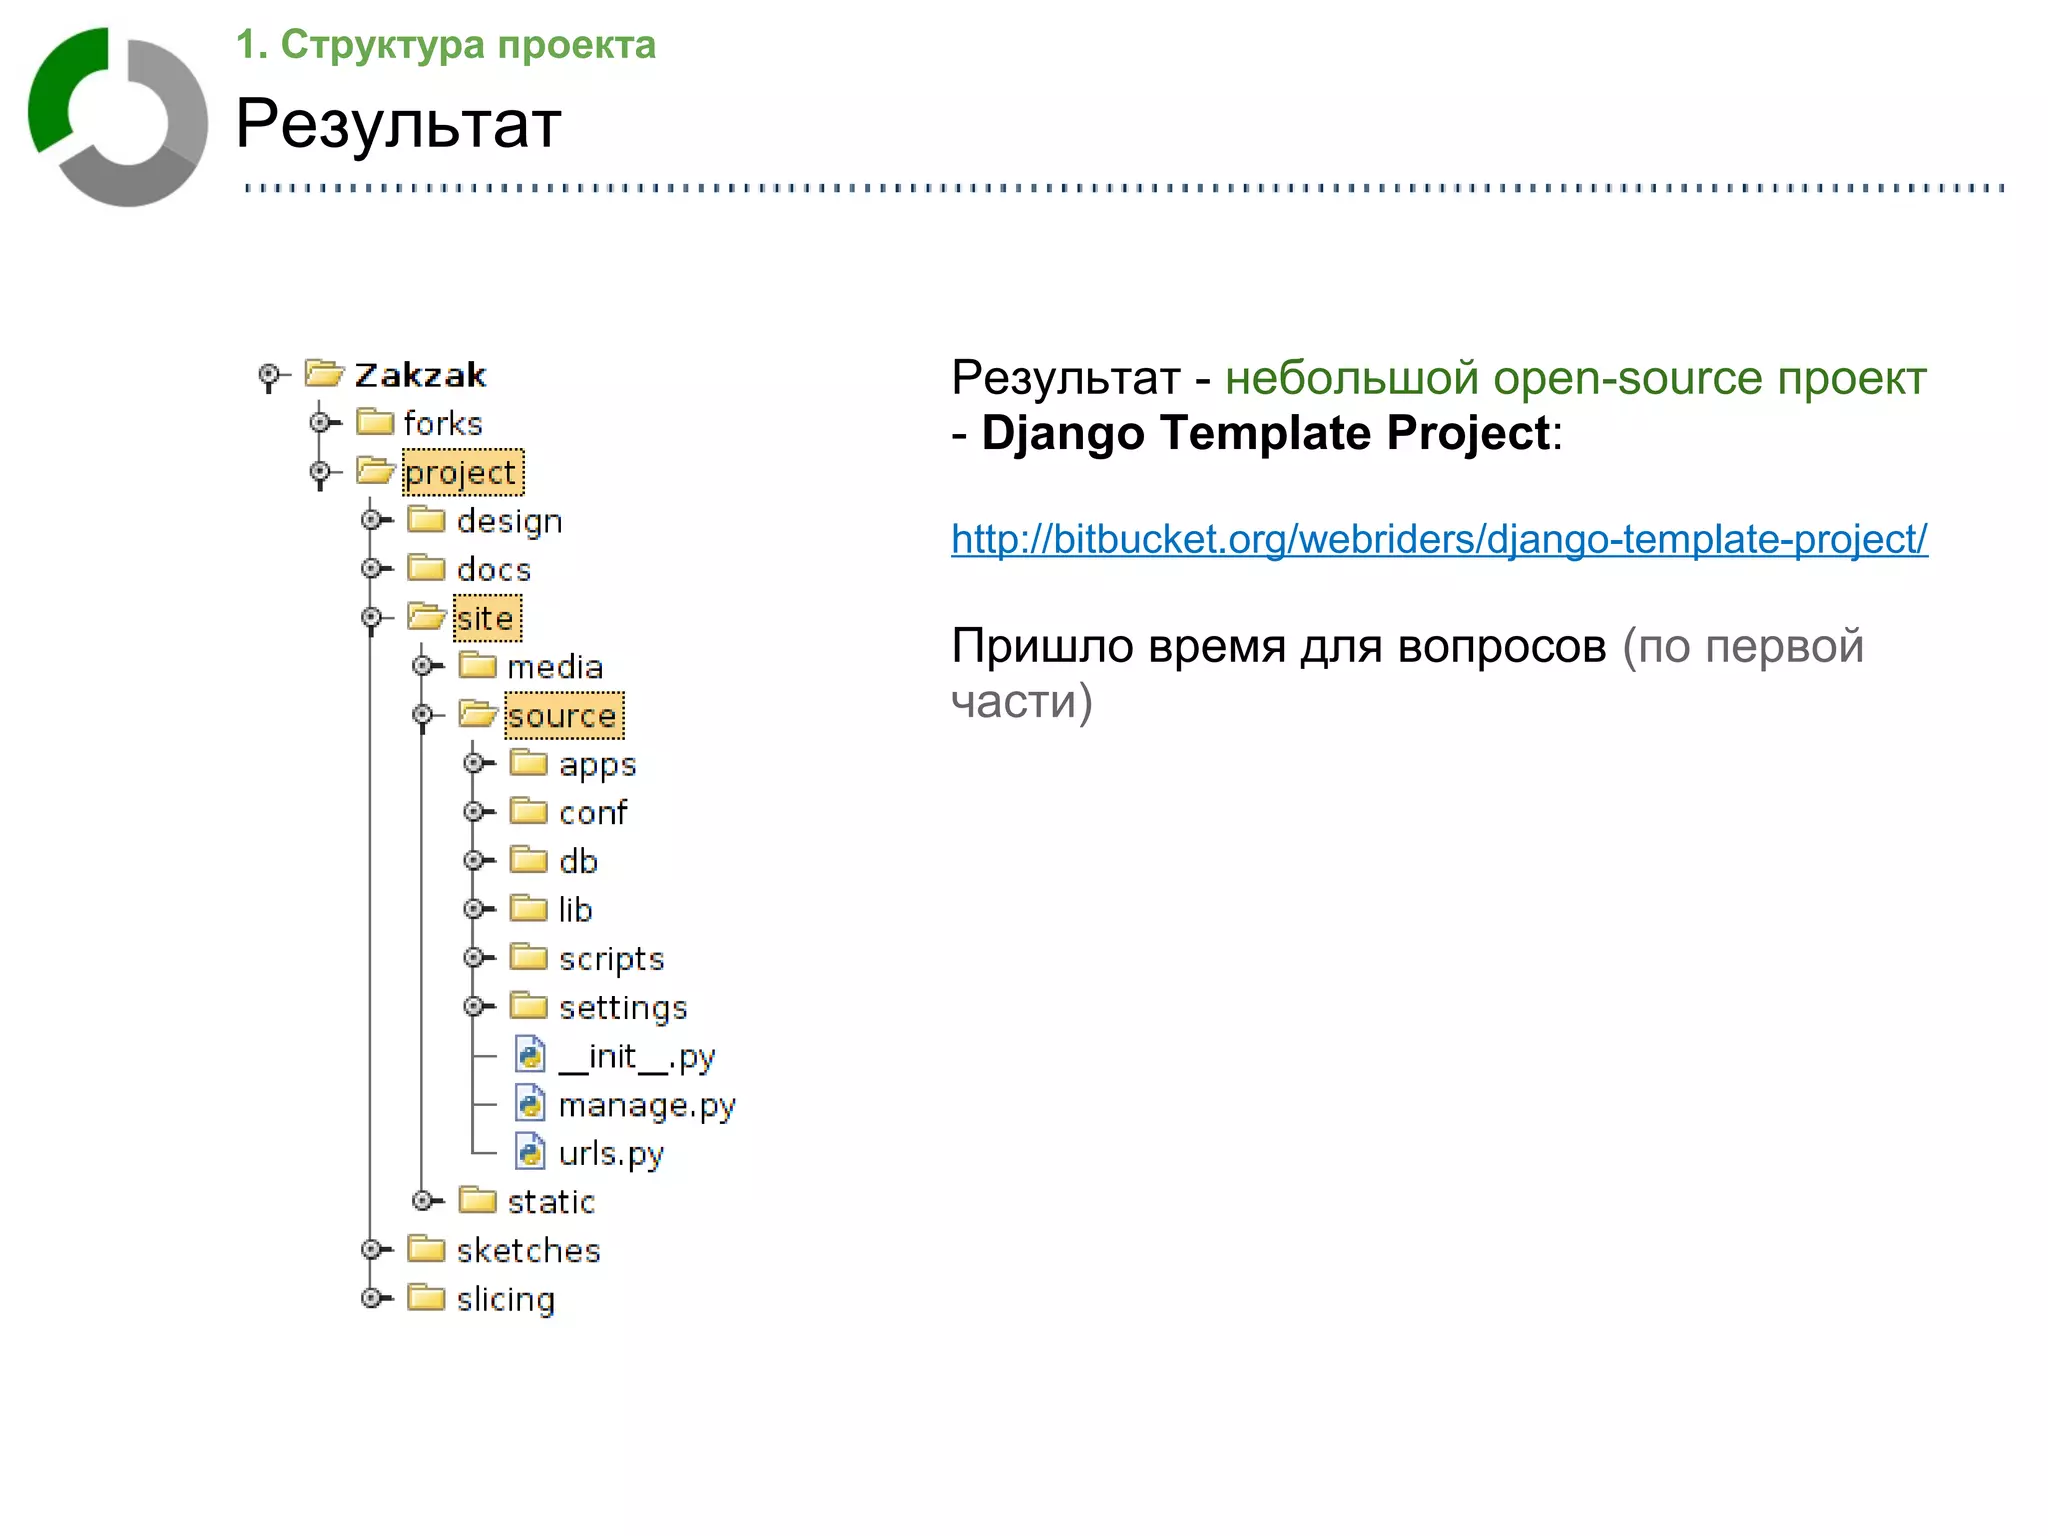
Task: Click the 'Результат' slide title
Action: (398, 124)
